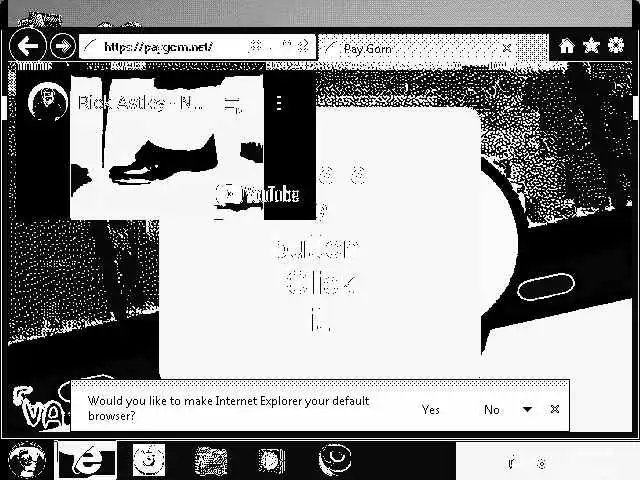The image size is (640, 480).
Task: Click the refresh arrow in address bar
Action: [x=303, y=46]
